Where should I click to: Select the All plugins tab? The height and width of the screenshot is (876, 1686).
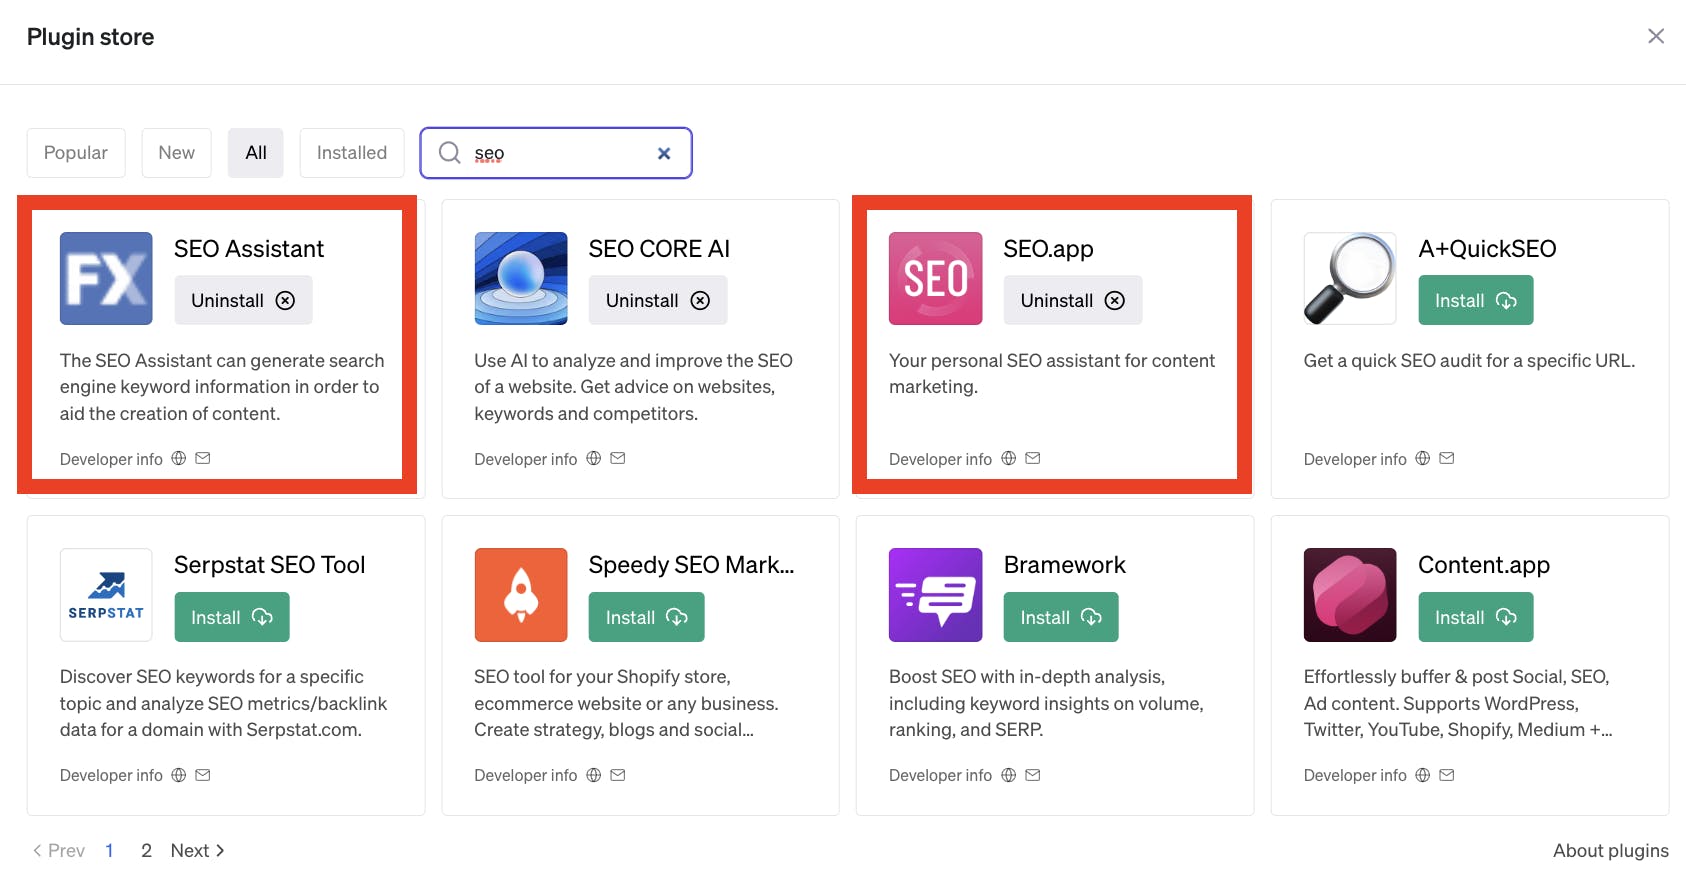coord(256,153)
